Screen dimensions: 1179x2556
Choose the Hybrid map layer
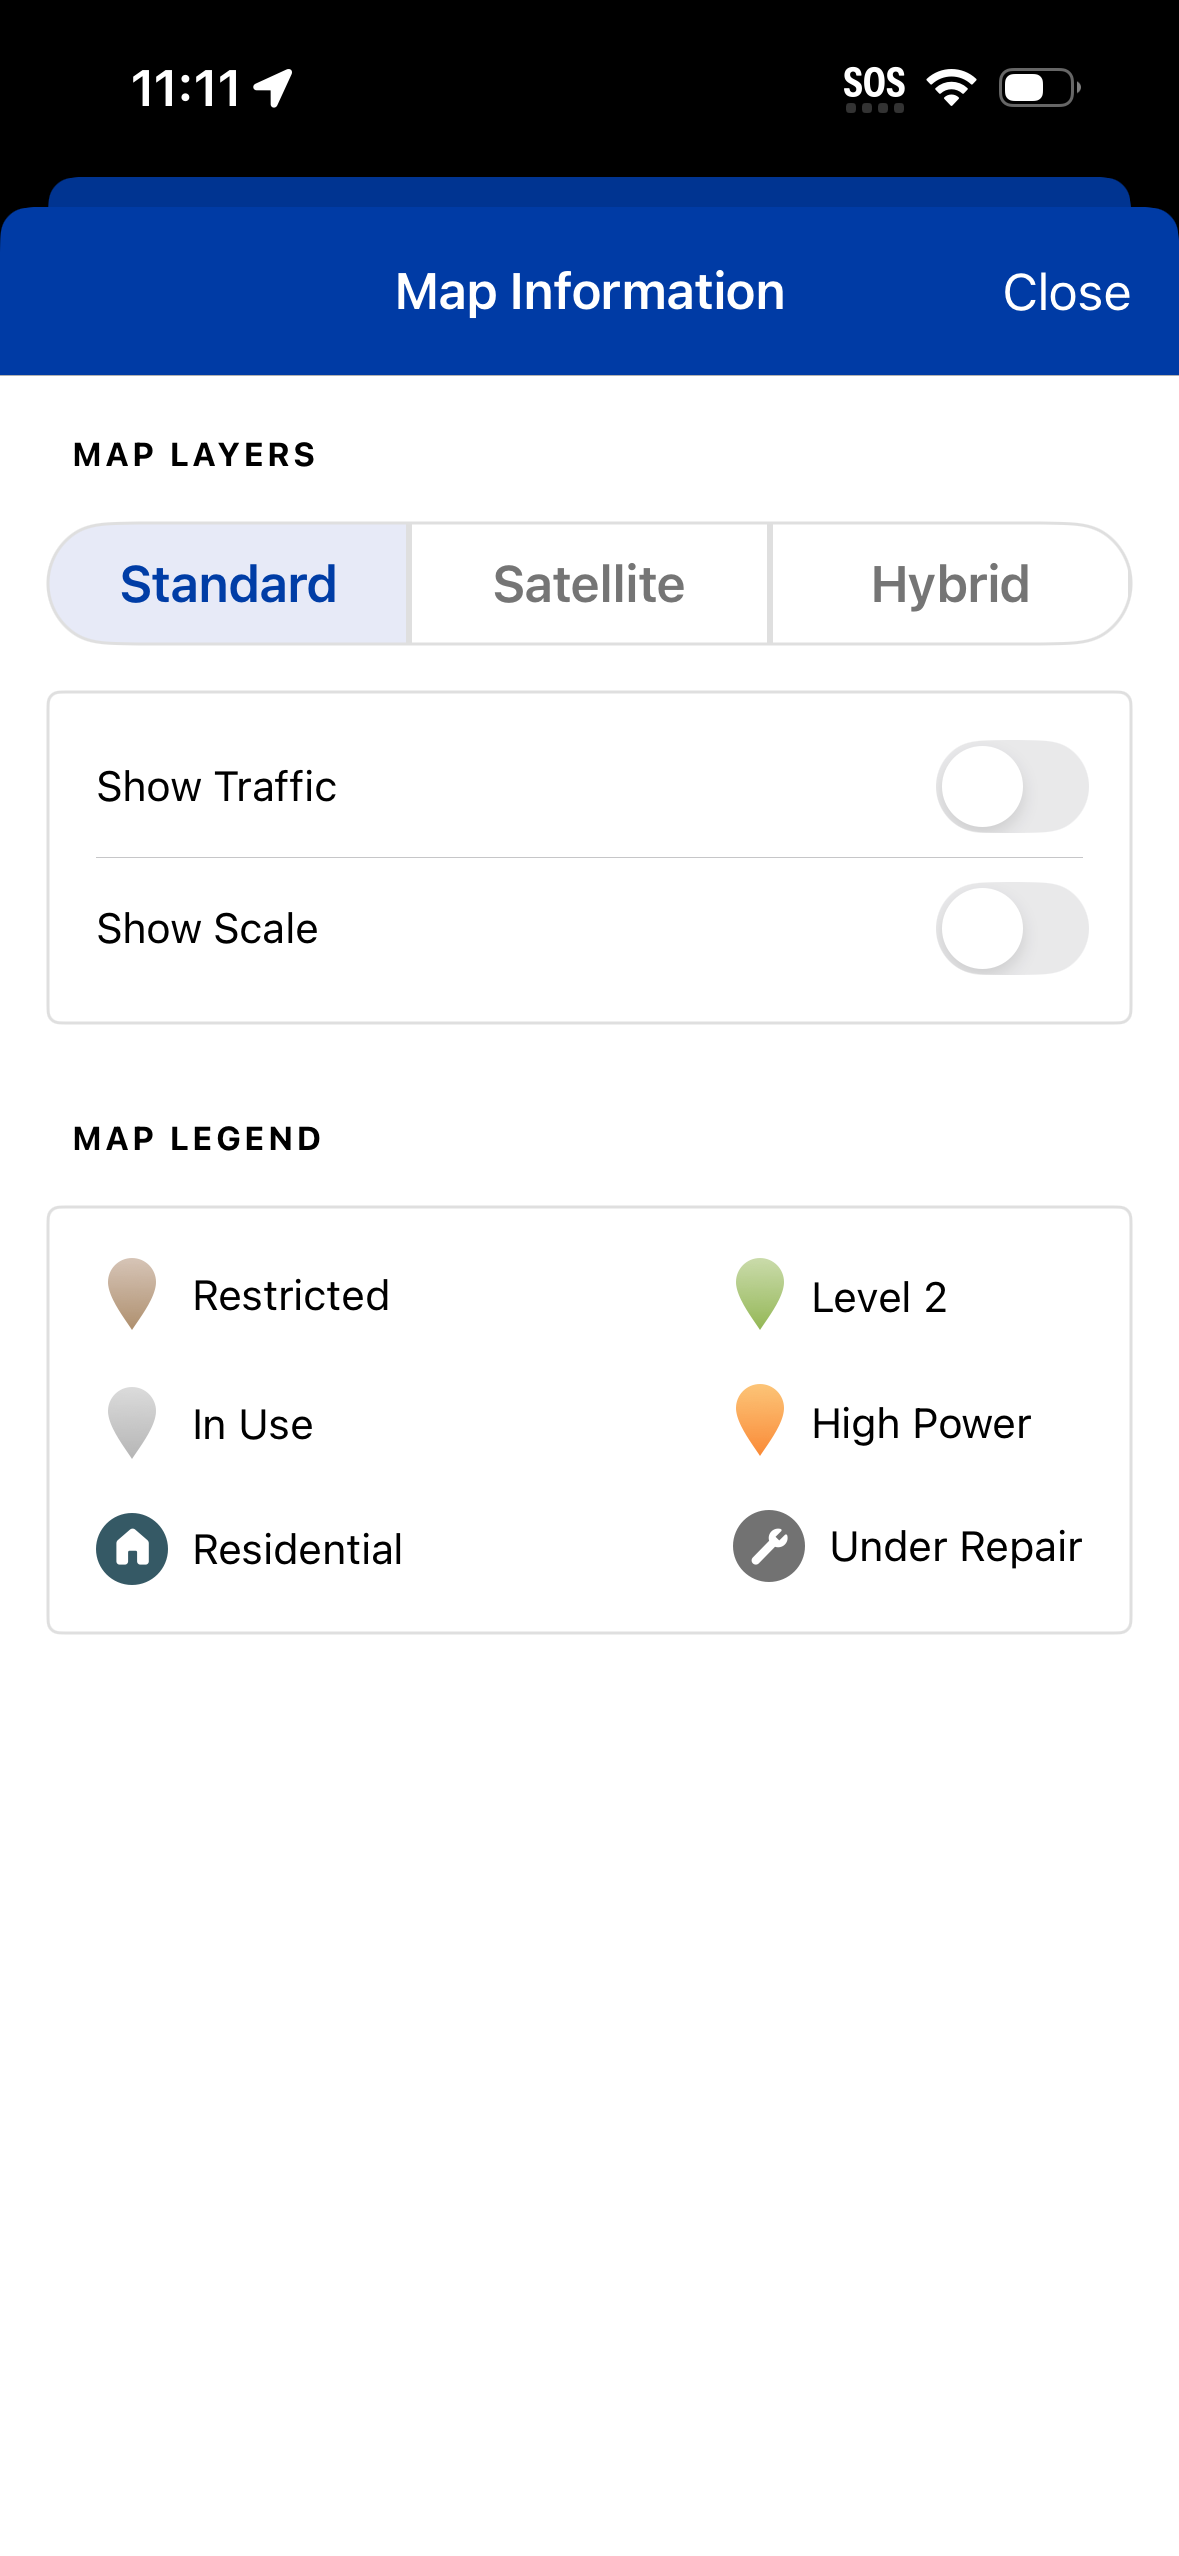[x=950, y=584]
